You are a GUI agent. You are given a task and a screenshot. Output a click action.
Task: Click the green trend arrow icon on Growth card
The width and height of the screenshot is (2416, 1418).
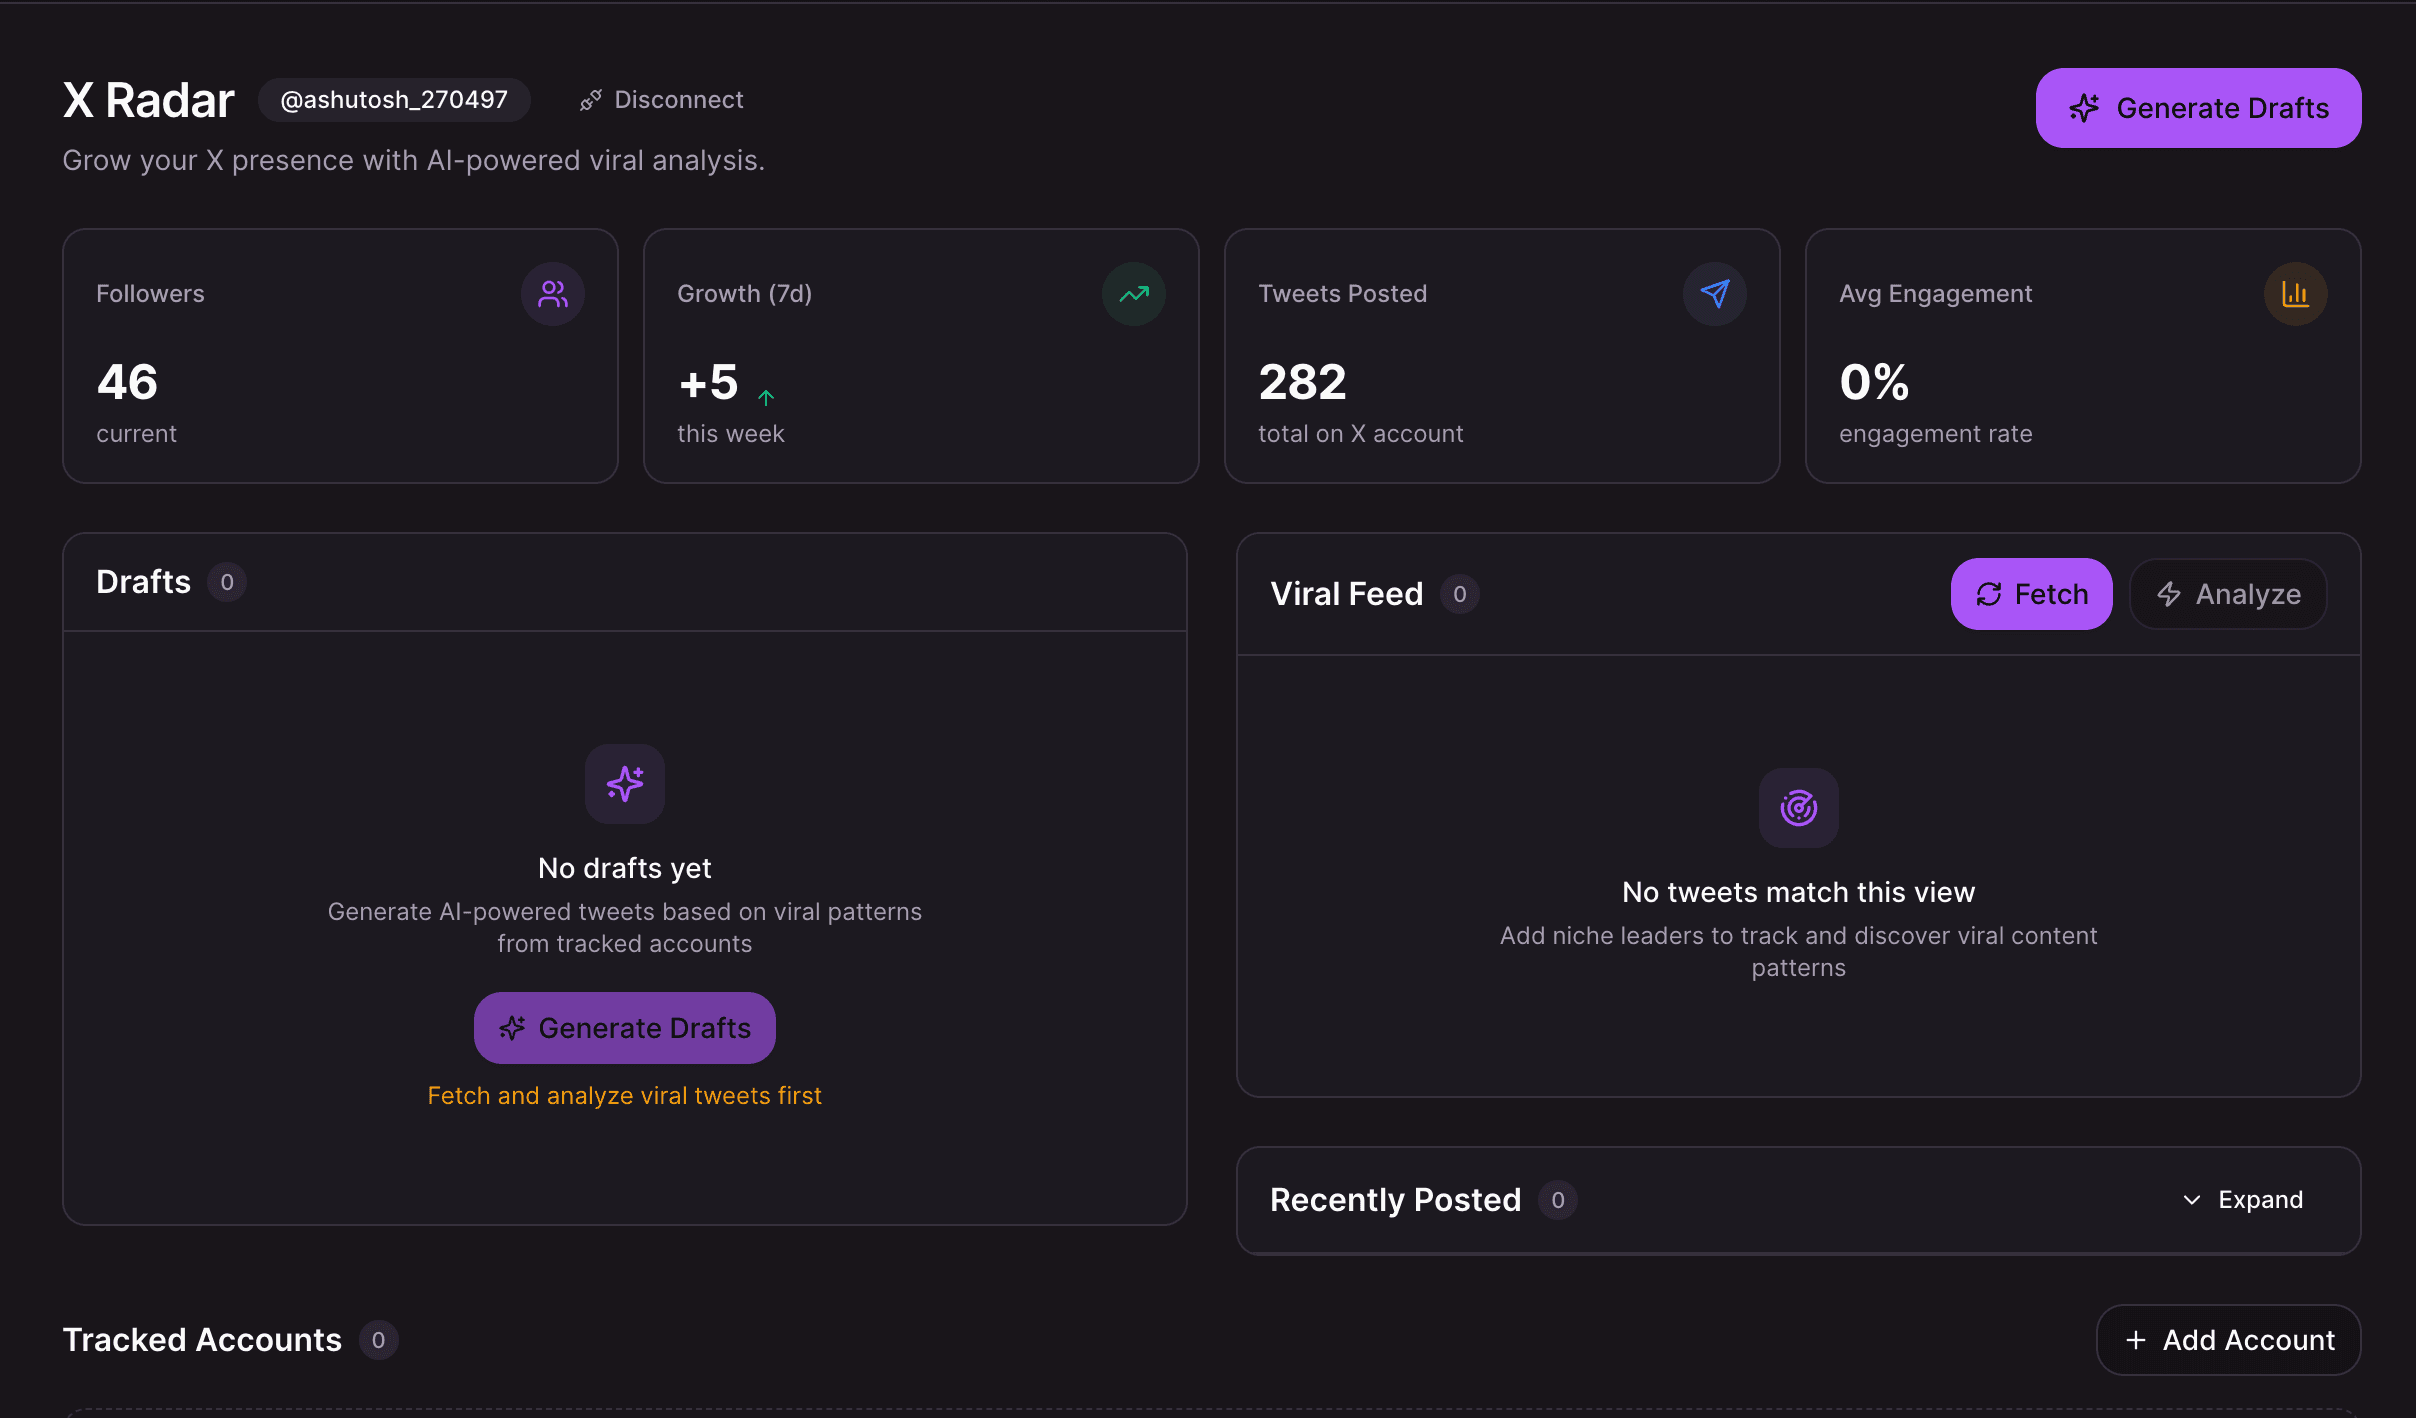pyautogui.click(x=1133, y=293)
